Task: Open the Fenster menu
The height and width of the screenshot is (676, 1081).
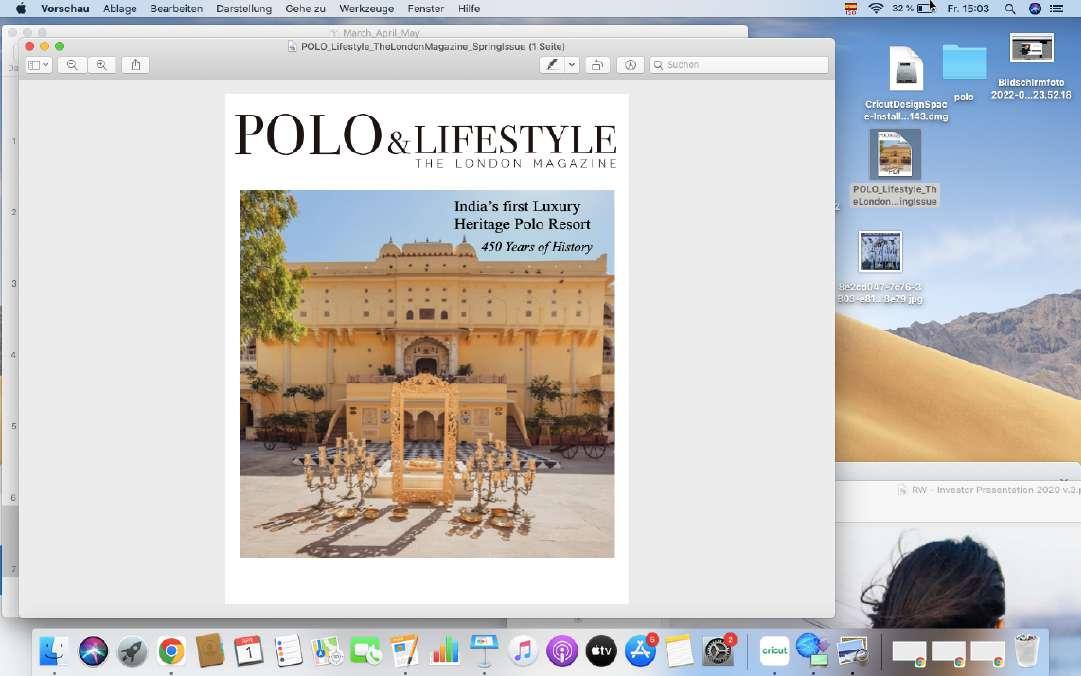Action: click(425, 8)
